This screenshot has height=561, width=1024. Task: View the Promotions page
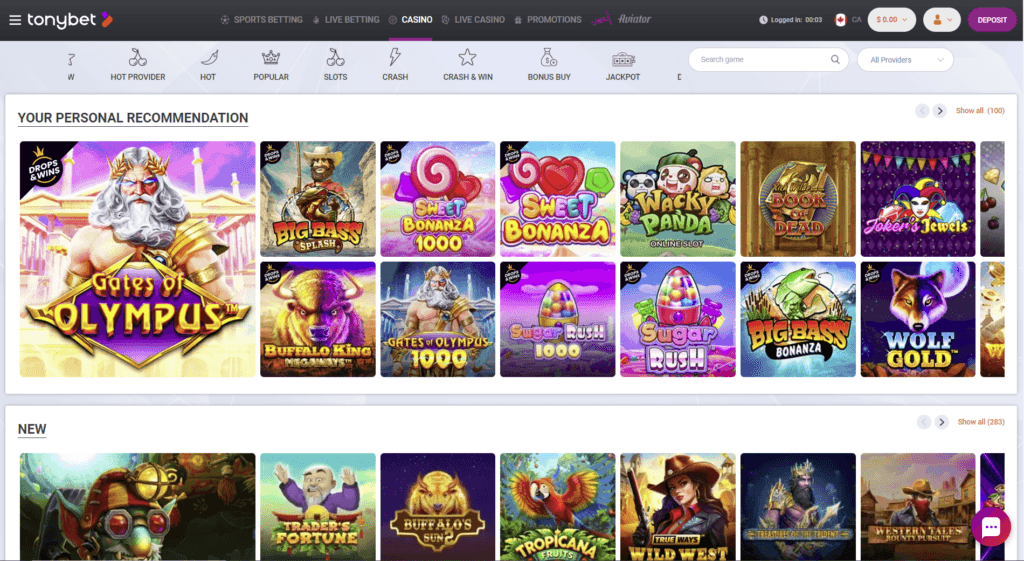coord(547,20)
